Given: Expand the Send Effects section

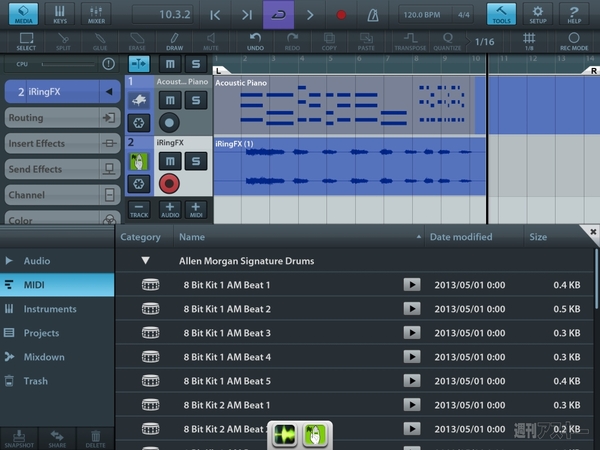Looking at the screenshot, I should (x=62, y=169).
